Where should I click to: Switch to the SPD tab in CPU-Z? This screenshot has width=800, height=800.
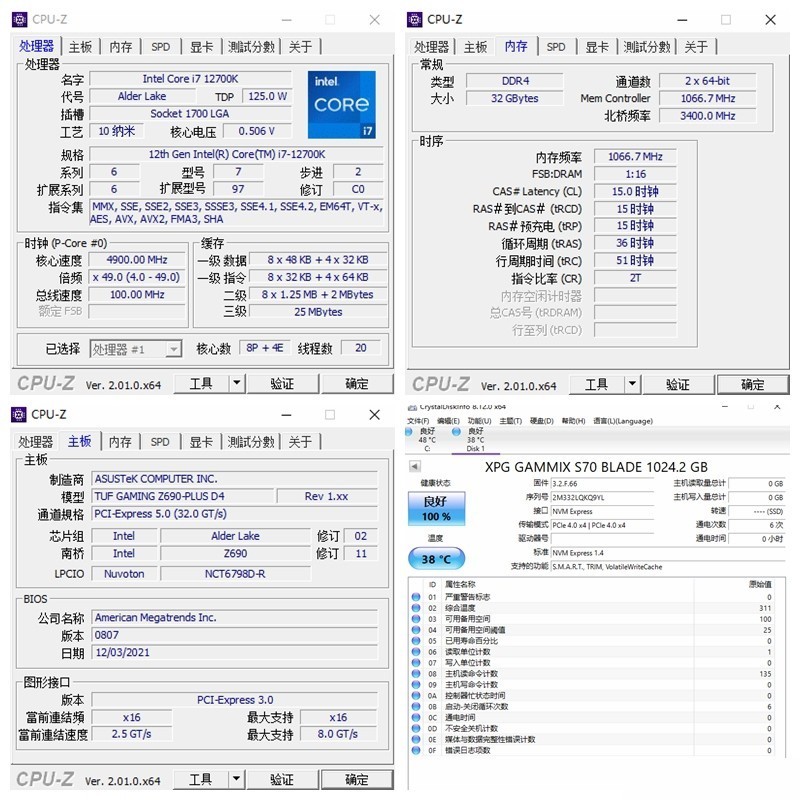click(160, 46)
